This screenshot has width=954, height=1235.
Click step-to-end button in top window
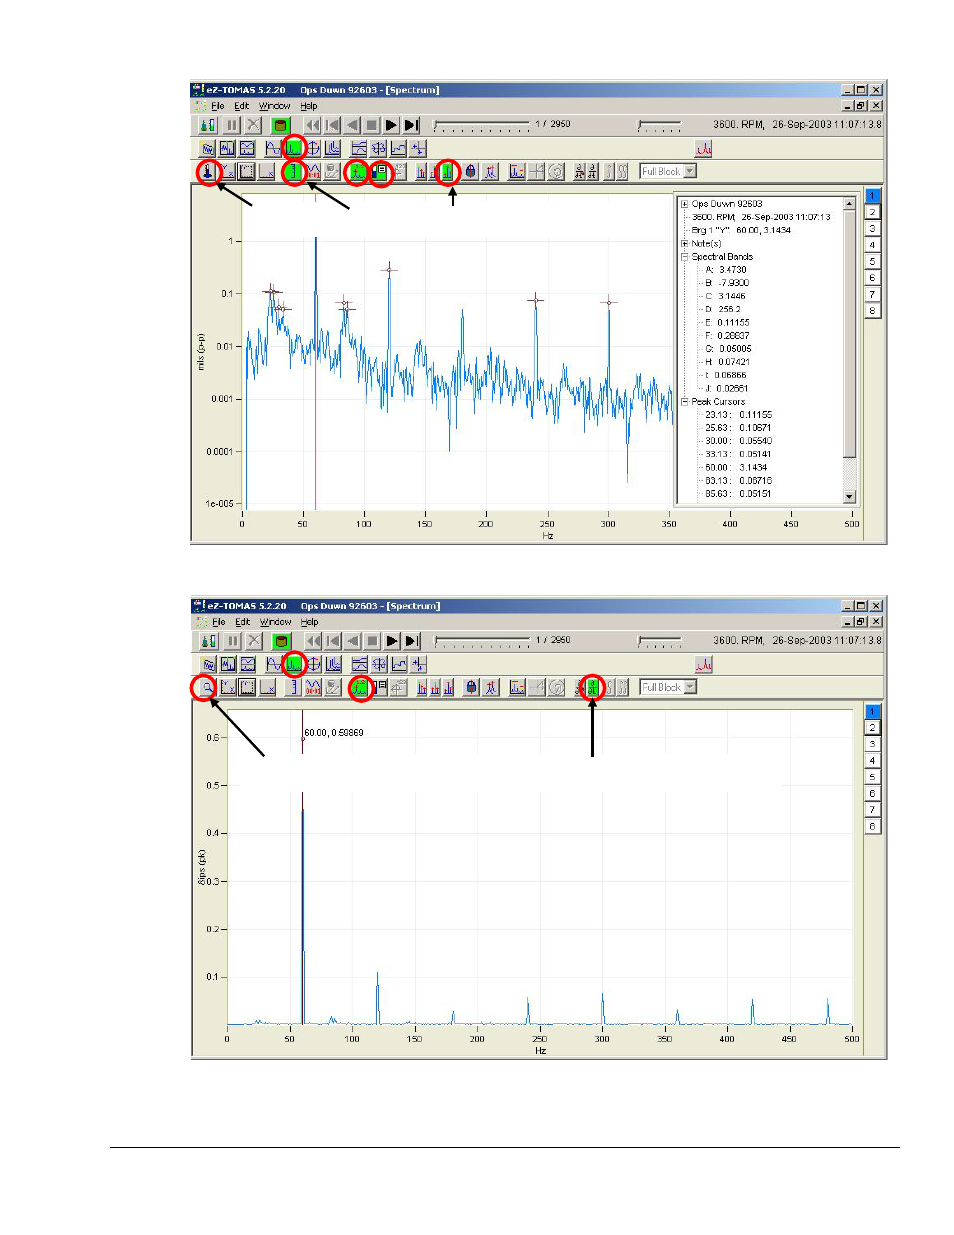[x=411, y=125]
